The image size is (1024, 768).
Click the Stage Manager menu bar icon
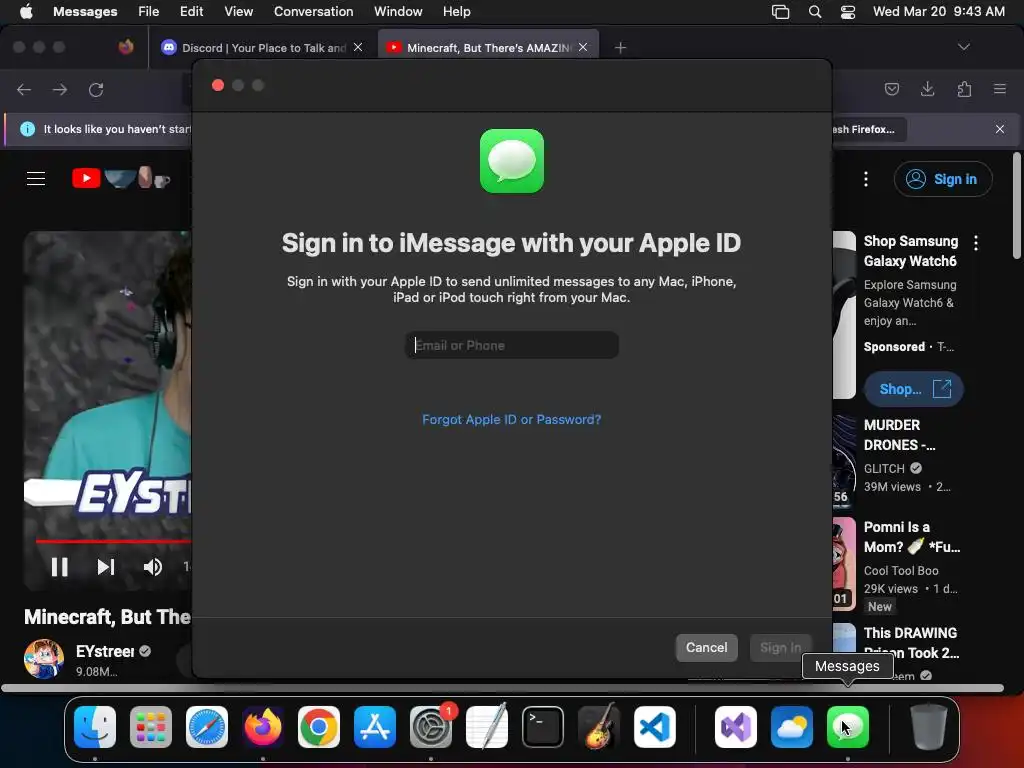780,12
